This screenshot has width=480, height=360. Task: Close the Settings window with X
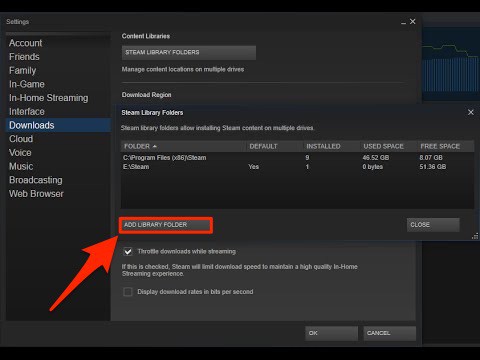point(413,21)
